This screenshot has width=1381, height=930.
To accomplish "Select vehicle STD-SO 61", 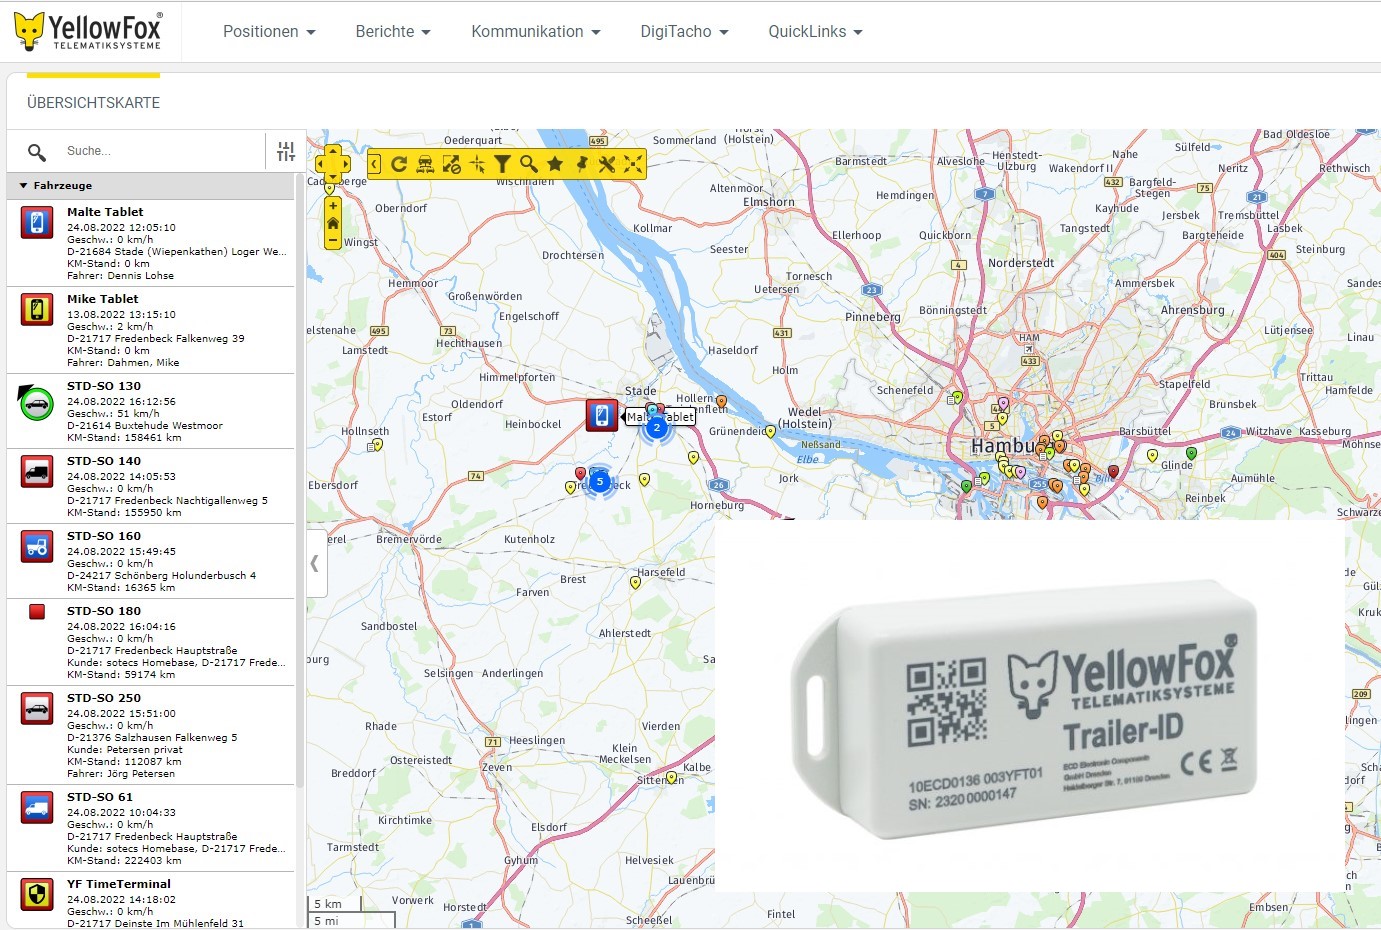I will [151, 828].
